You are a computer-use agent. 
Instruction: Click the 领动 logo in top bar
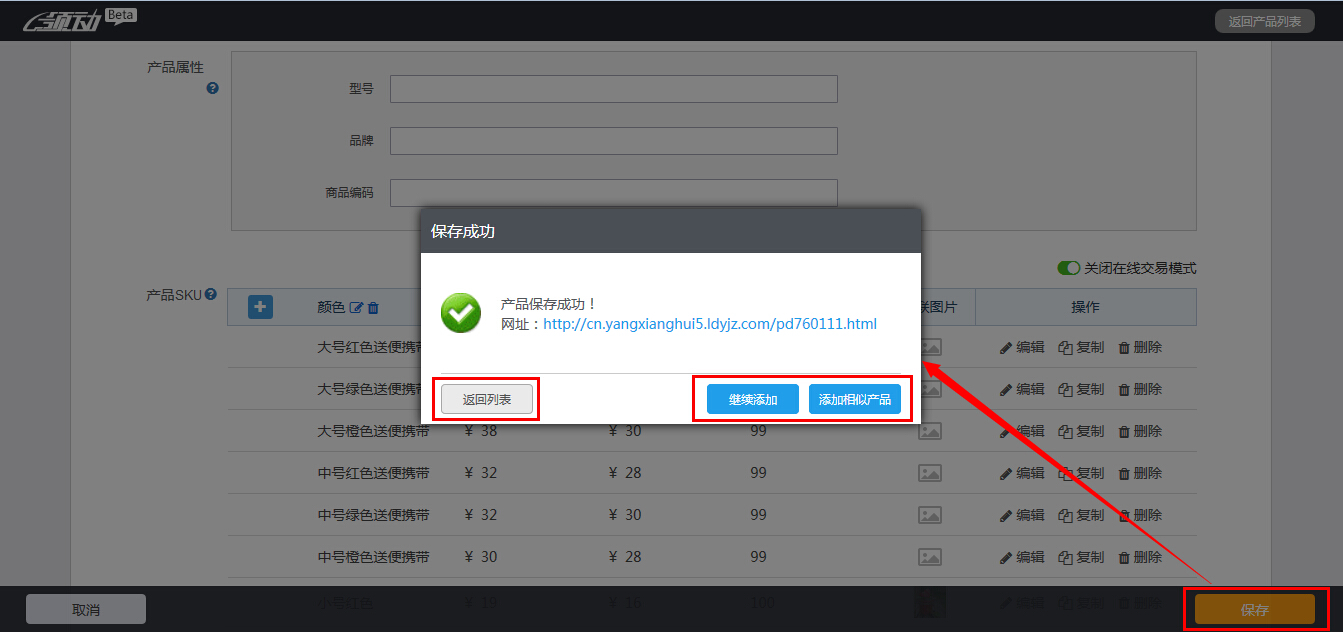point(62,20)
